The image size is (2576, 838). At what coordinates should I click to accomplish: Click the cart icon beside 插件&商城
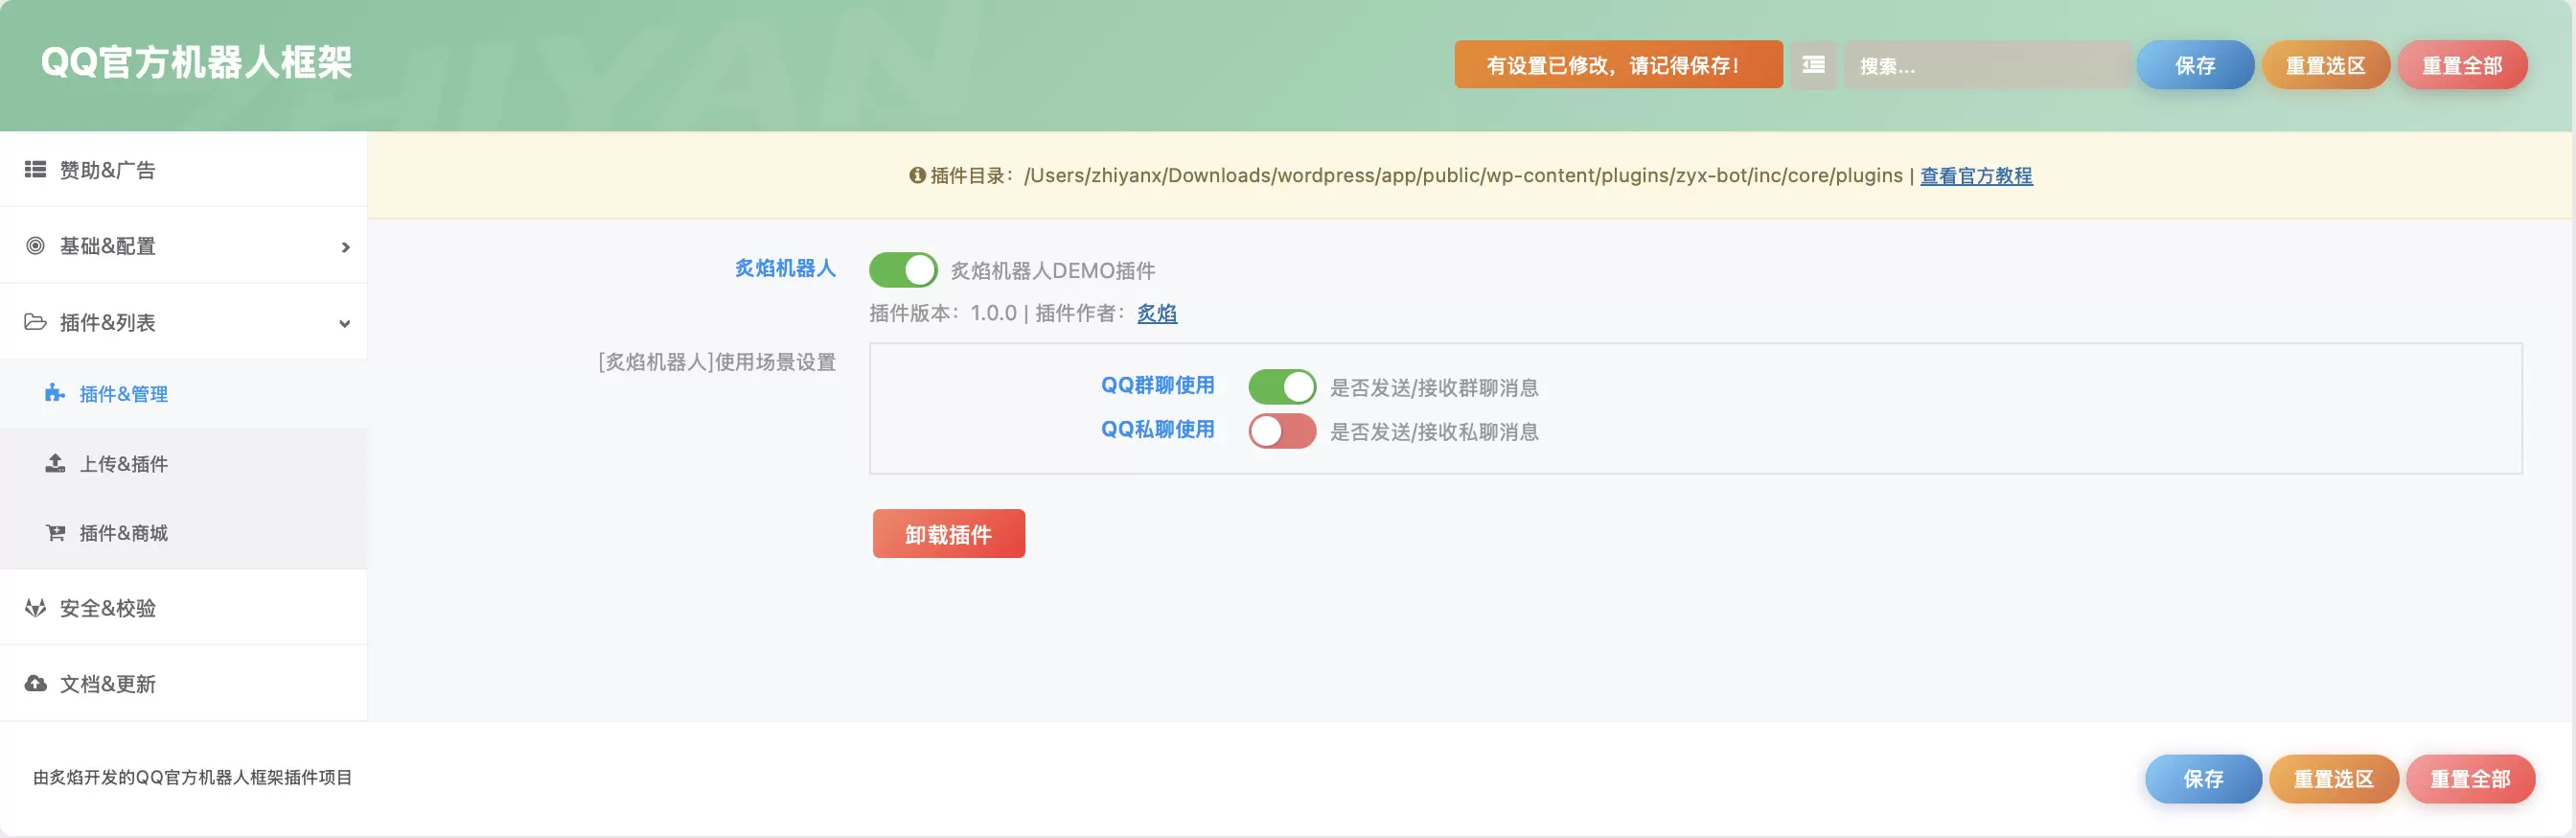[55, 533]
